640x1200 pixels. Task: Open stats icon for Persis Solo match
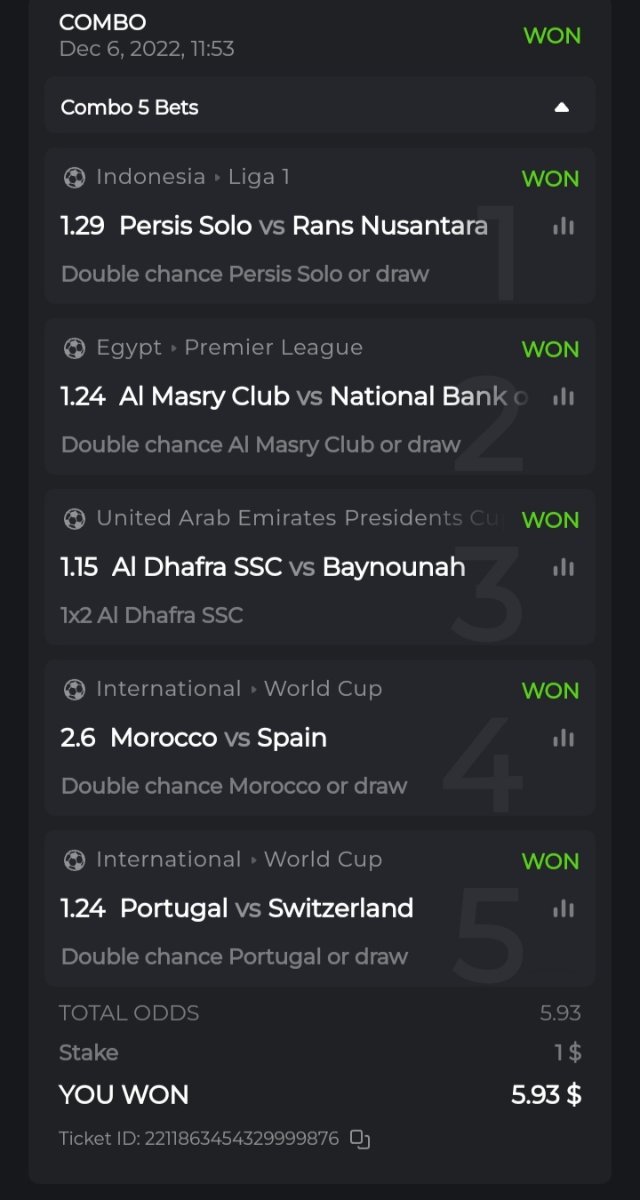coord(563,227)
